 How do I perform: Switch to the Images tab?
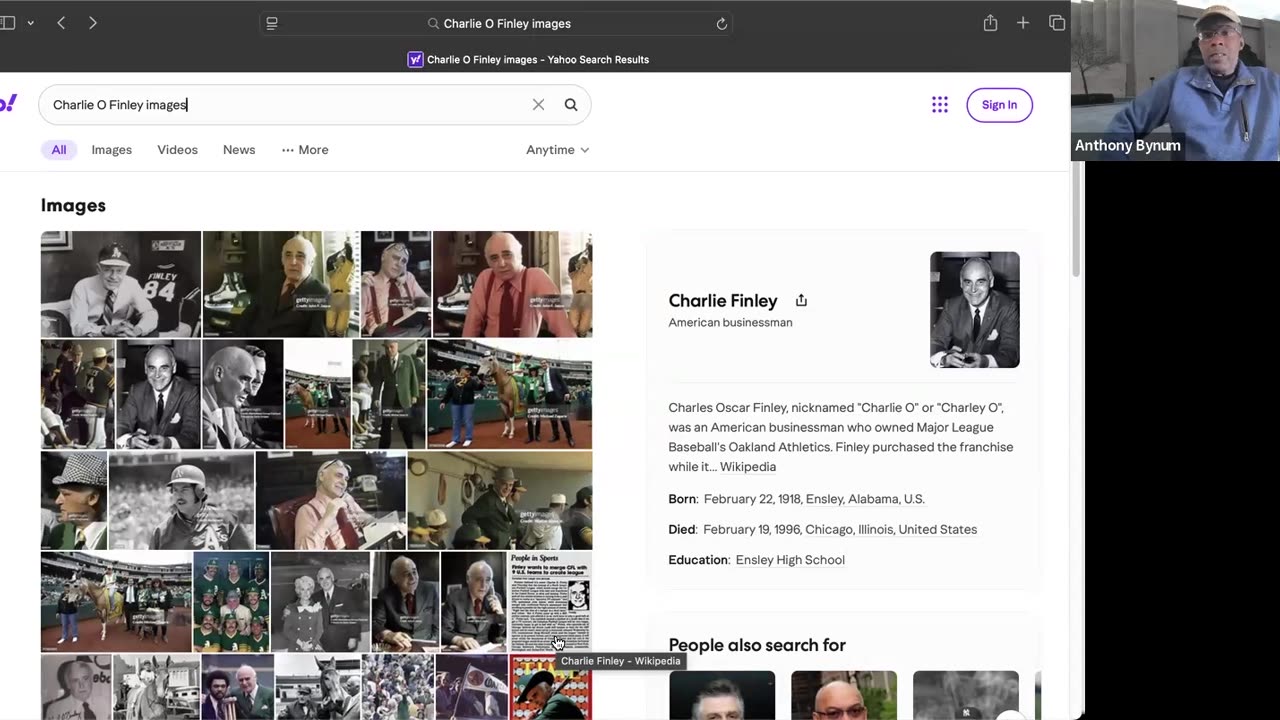coord(112,150)
